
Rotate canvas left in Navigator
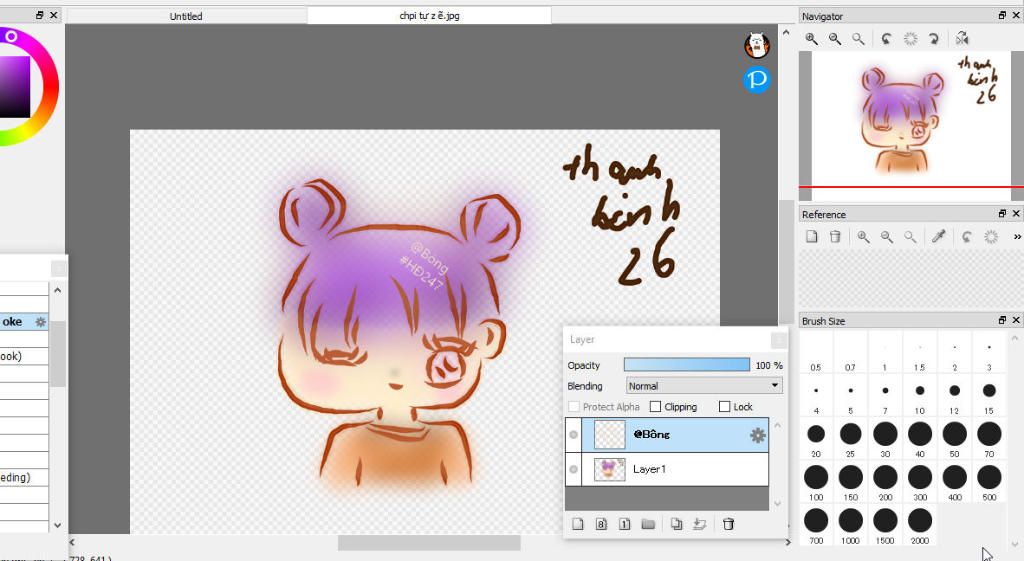coord(886,39)
